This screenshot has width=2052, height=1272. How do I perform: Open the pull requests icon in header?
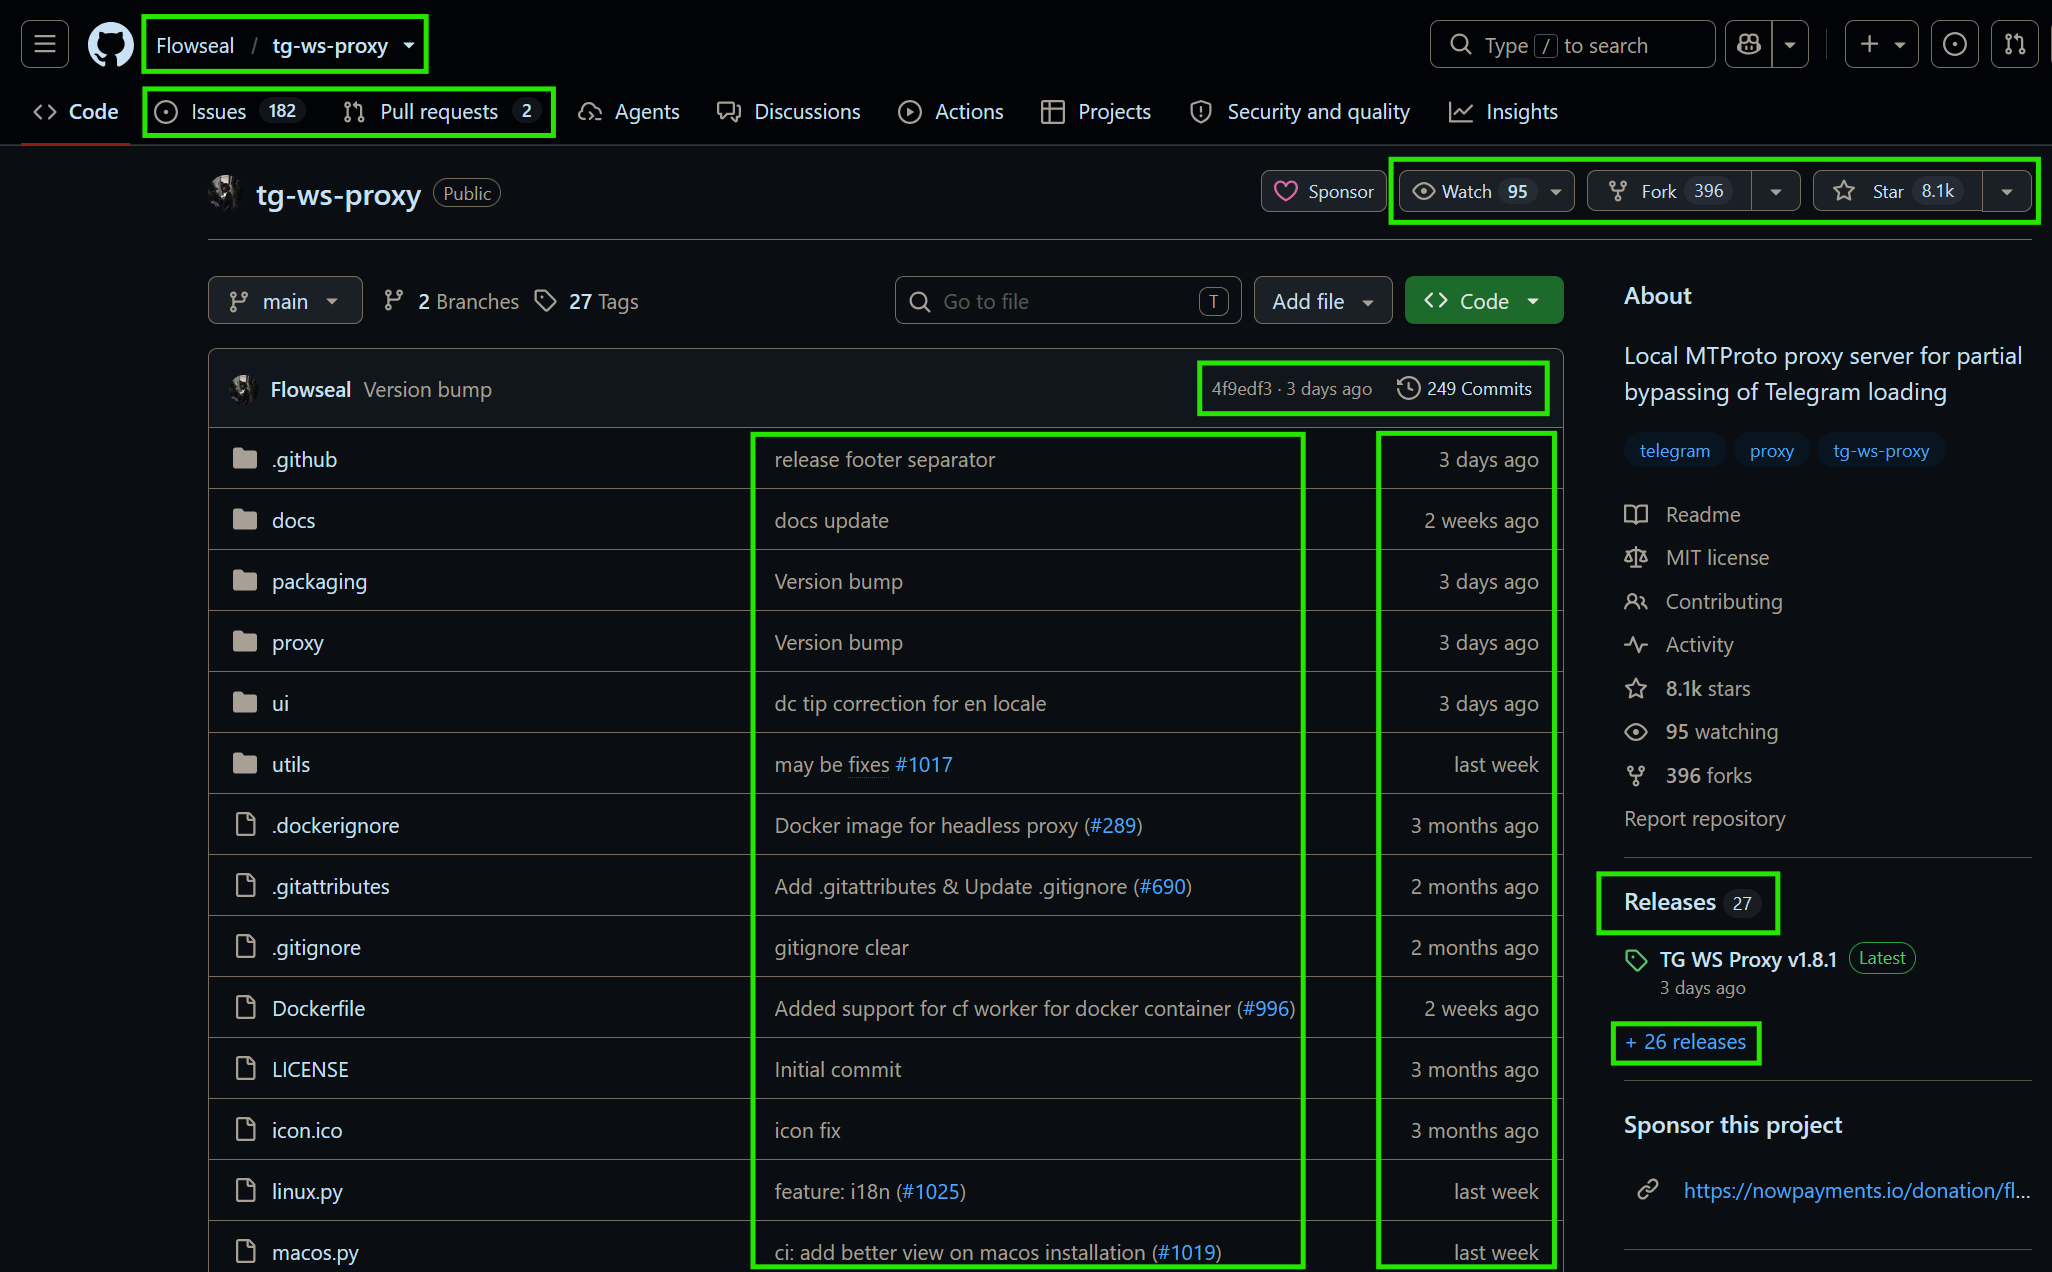2014,45
